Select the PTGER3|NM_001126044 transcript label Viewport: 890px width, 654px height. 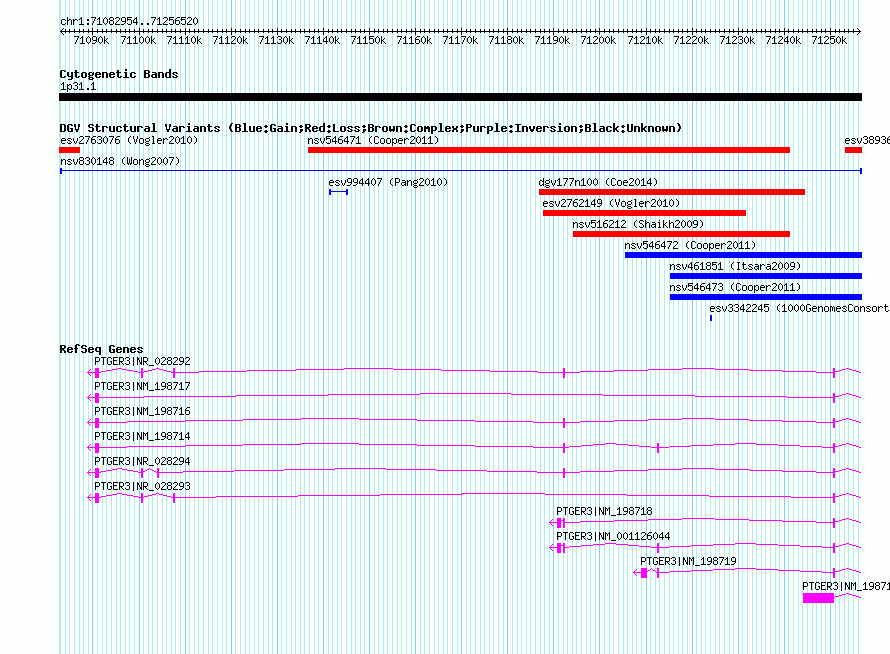point(613,536)
